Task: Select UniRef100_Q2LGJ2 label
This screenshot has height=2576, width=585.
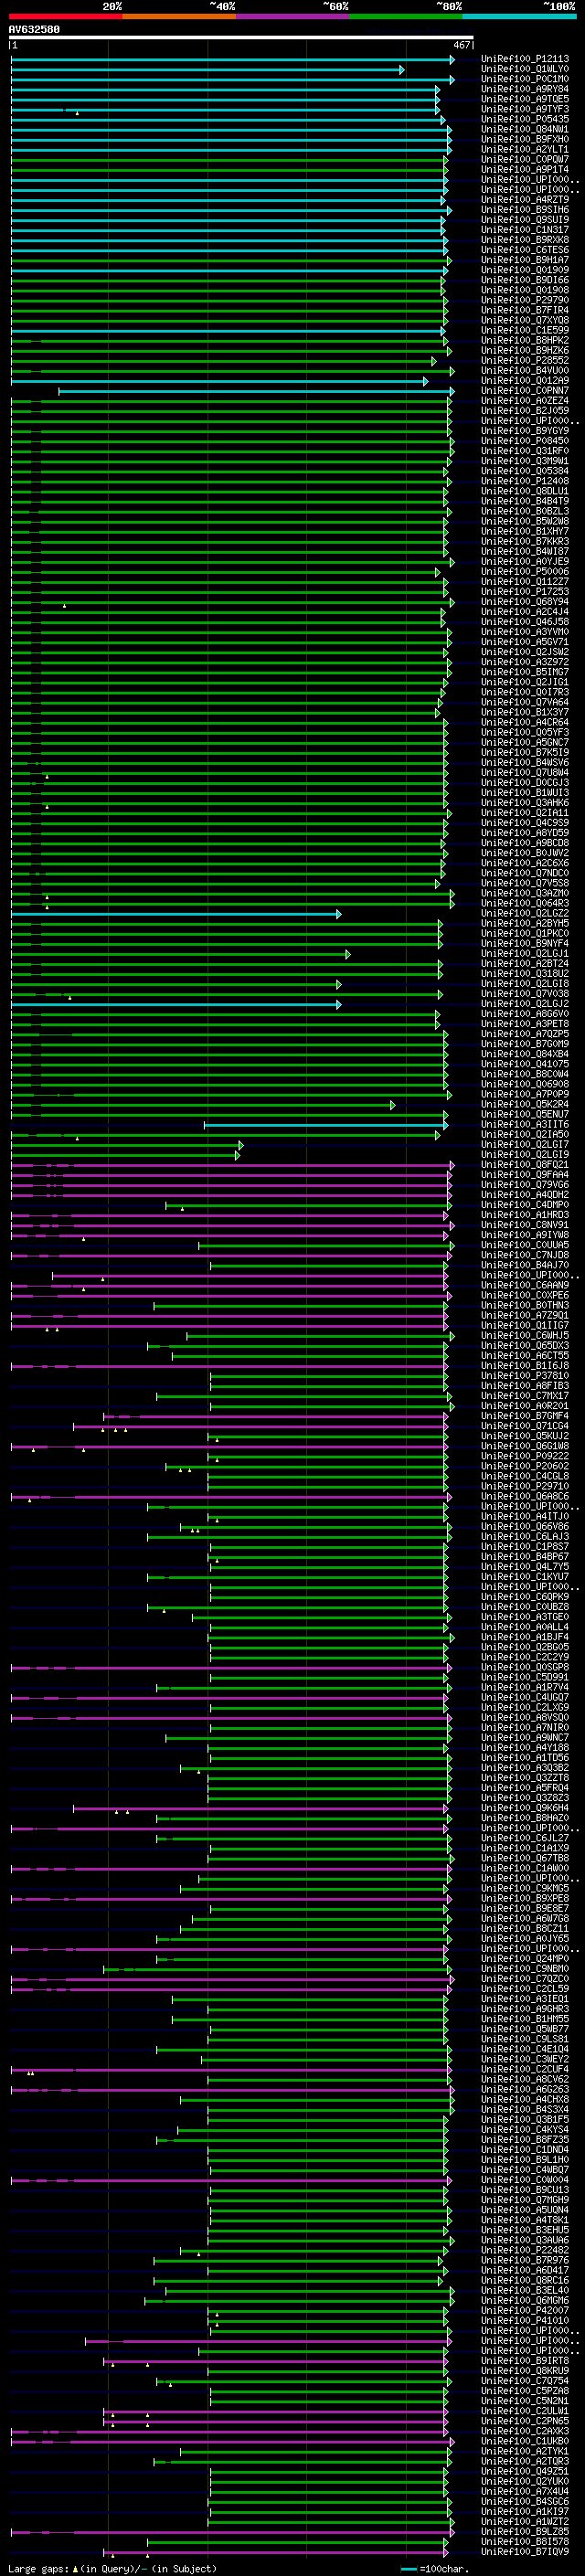Action: (525, 1003)
